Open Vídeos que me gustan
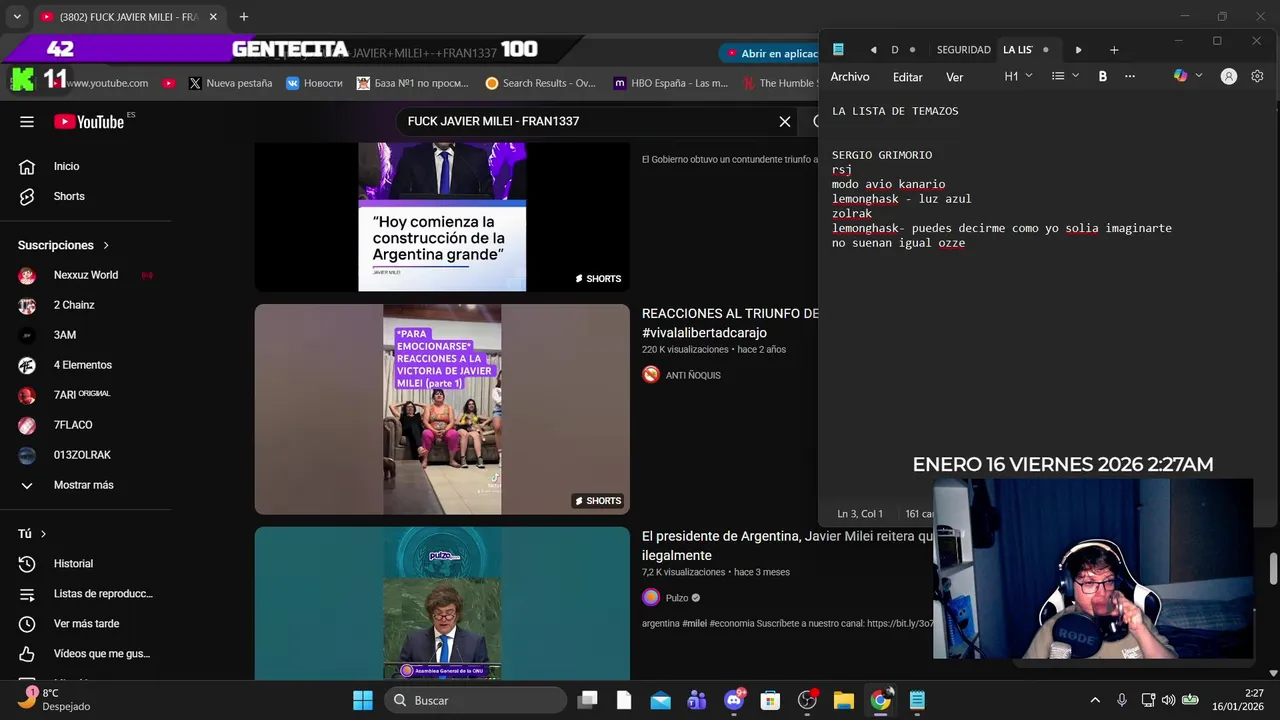Viewport: 1280px width, 720px height. (101, 654)
